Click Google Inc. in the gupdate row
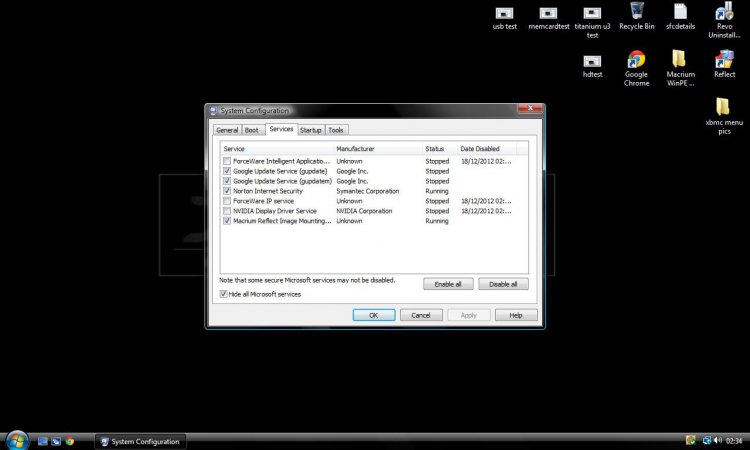Image resolution: width=750 pixels, height=450 pixels. point(352,171)
